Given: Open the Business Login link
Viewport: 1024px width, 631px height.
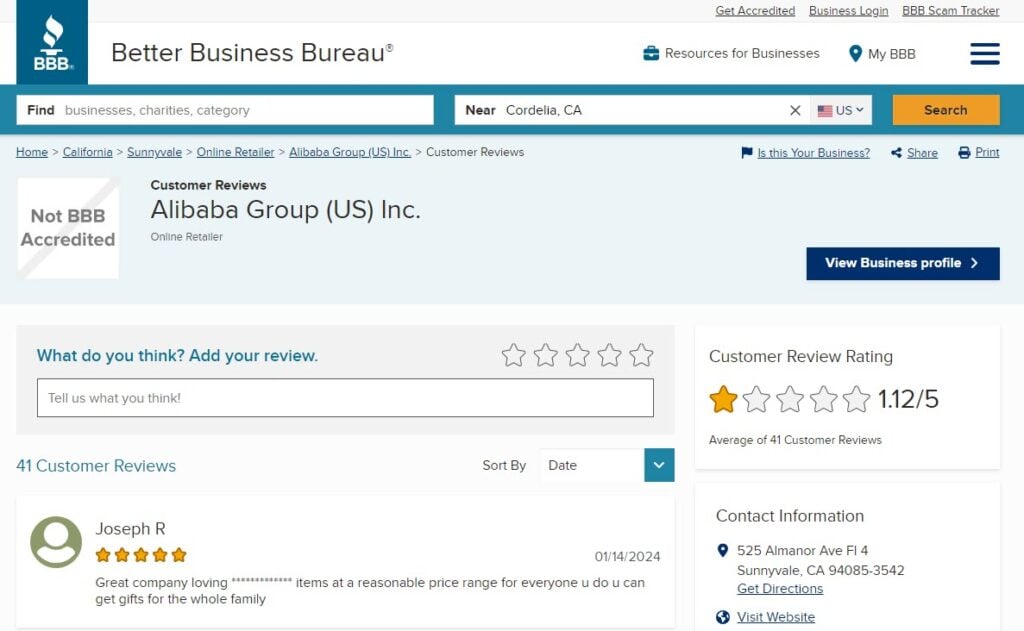Looking at the screenshot, I should pyautogui.click(x=848, y=10).
